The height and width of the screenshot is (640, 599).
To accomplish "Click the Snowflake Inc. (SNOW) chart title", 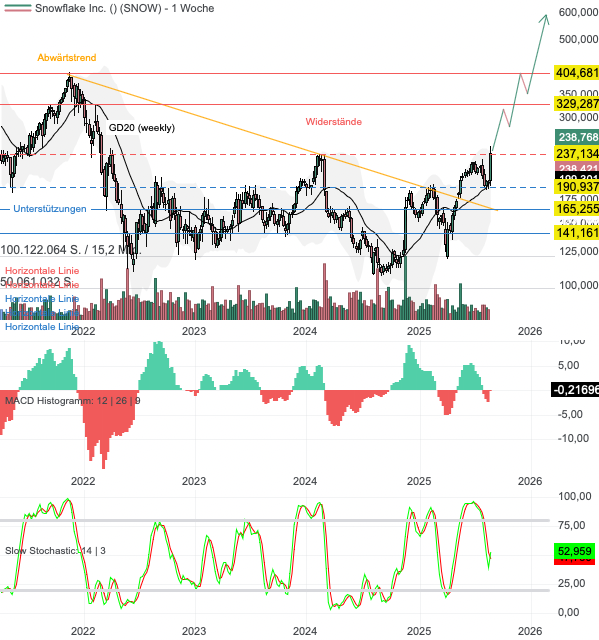I will pyautogui.click(x=124, y=8).
